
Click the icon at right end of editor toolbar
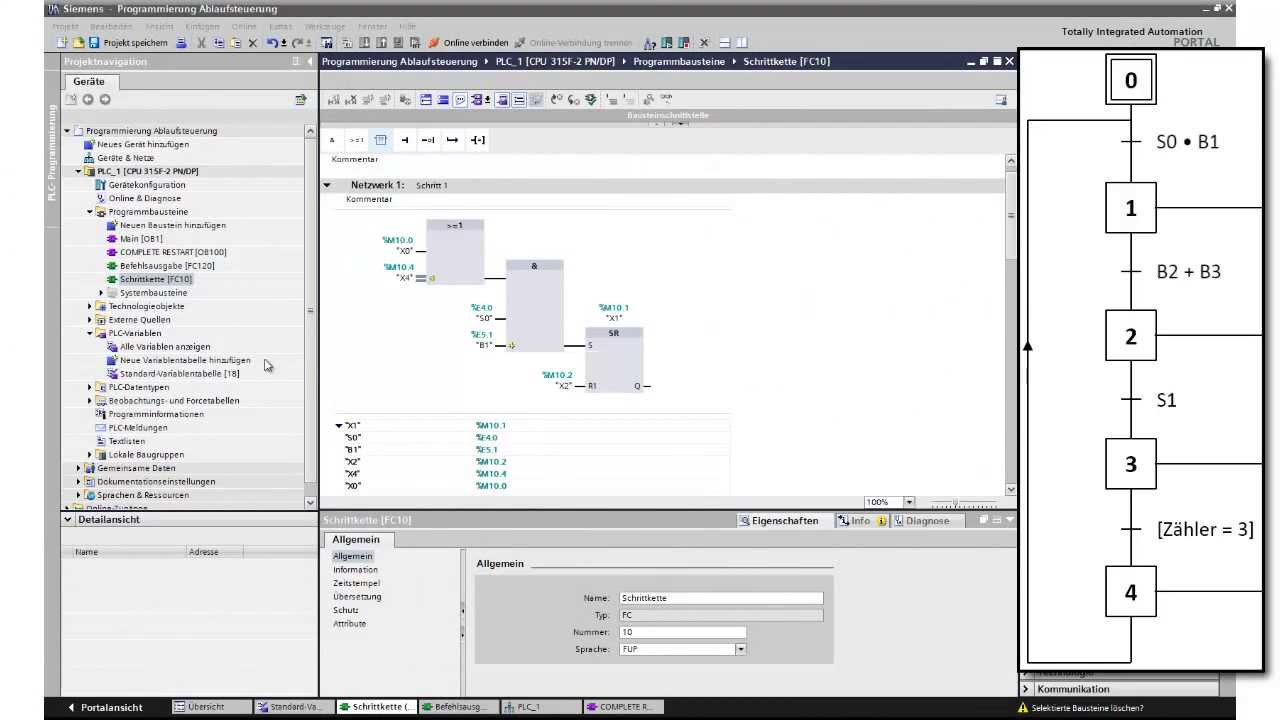pos(1001,100)
